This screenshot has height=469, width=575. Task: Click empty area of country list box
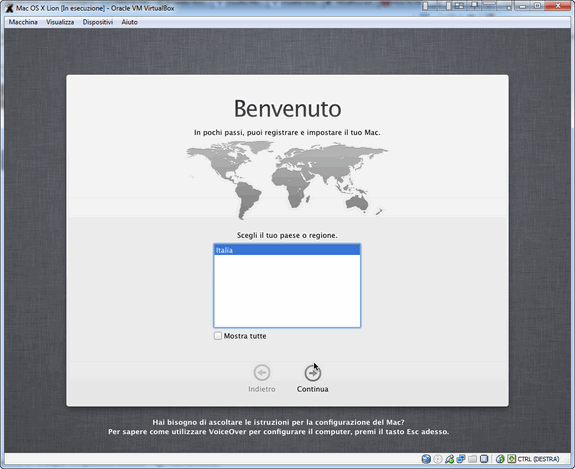point(287,291)
